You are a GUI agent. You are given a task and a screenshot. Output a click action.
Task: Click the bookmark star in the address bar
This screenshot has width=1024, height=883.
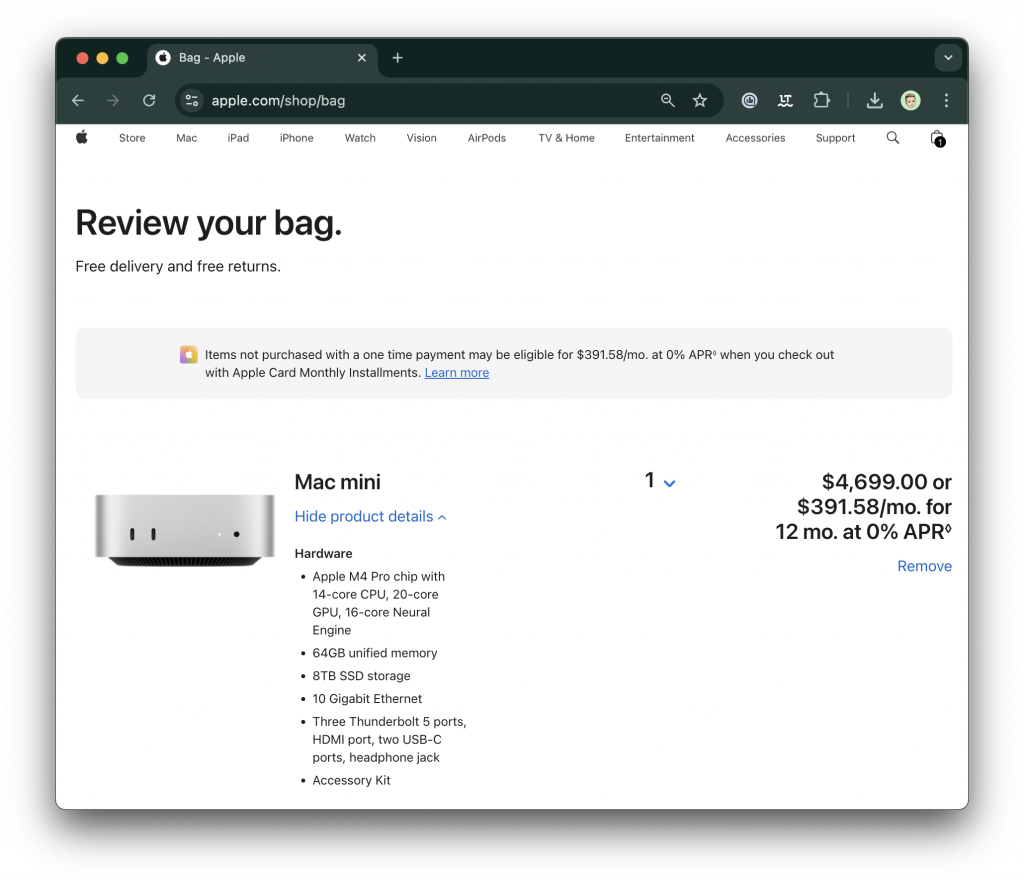coord(700,100)
